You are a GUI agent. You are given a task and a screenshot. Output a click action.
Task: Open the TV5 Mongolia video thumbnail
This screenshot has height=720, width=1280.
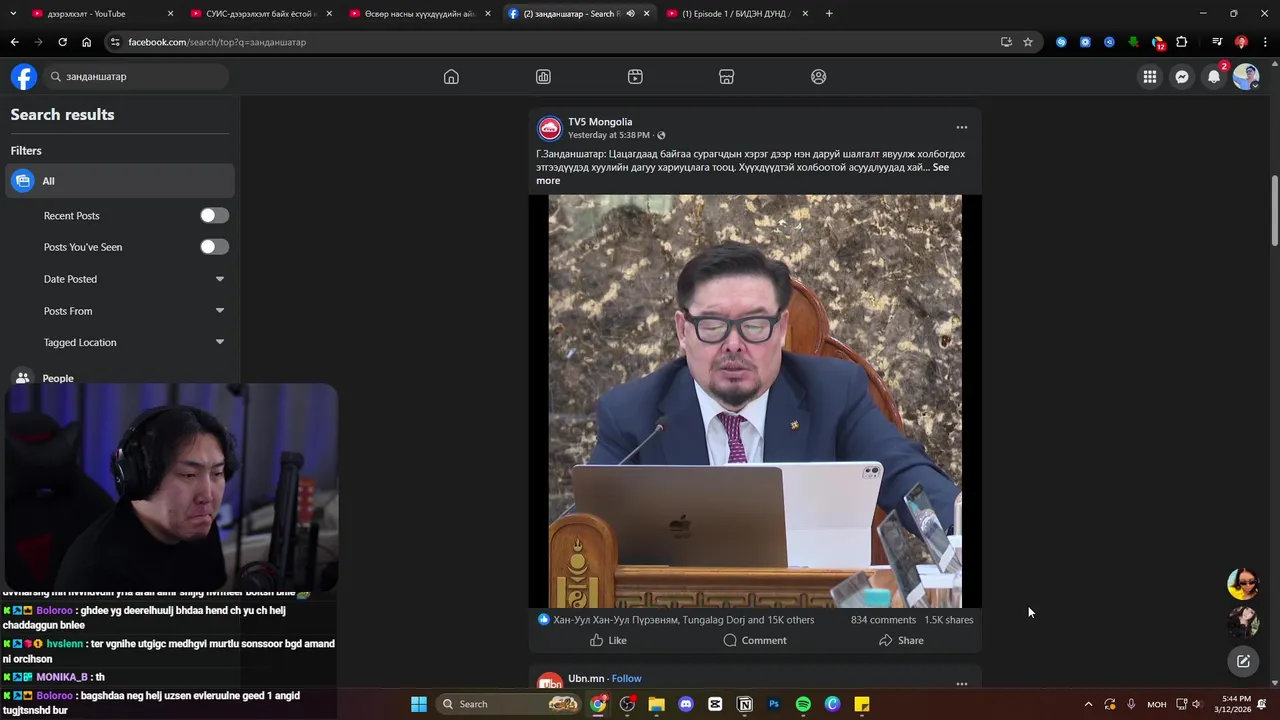[755, 401]
